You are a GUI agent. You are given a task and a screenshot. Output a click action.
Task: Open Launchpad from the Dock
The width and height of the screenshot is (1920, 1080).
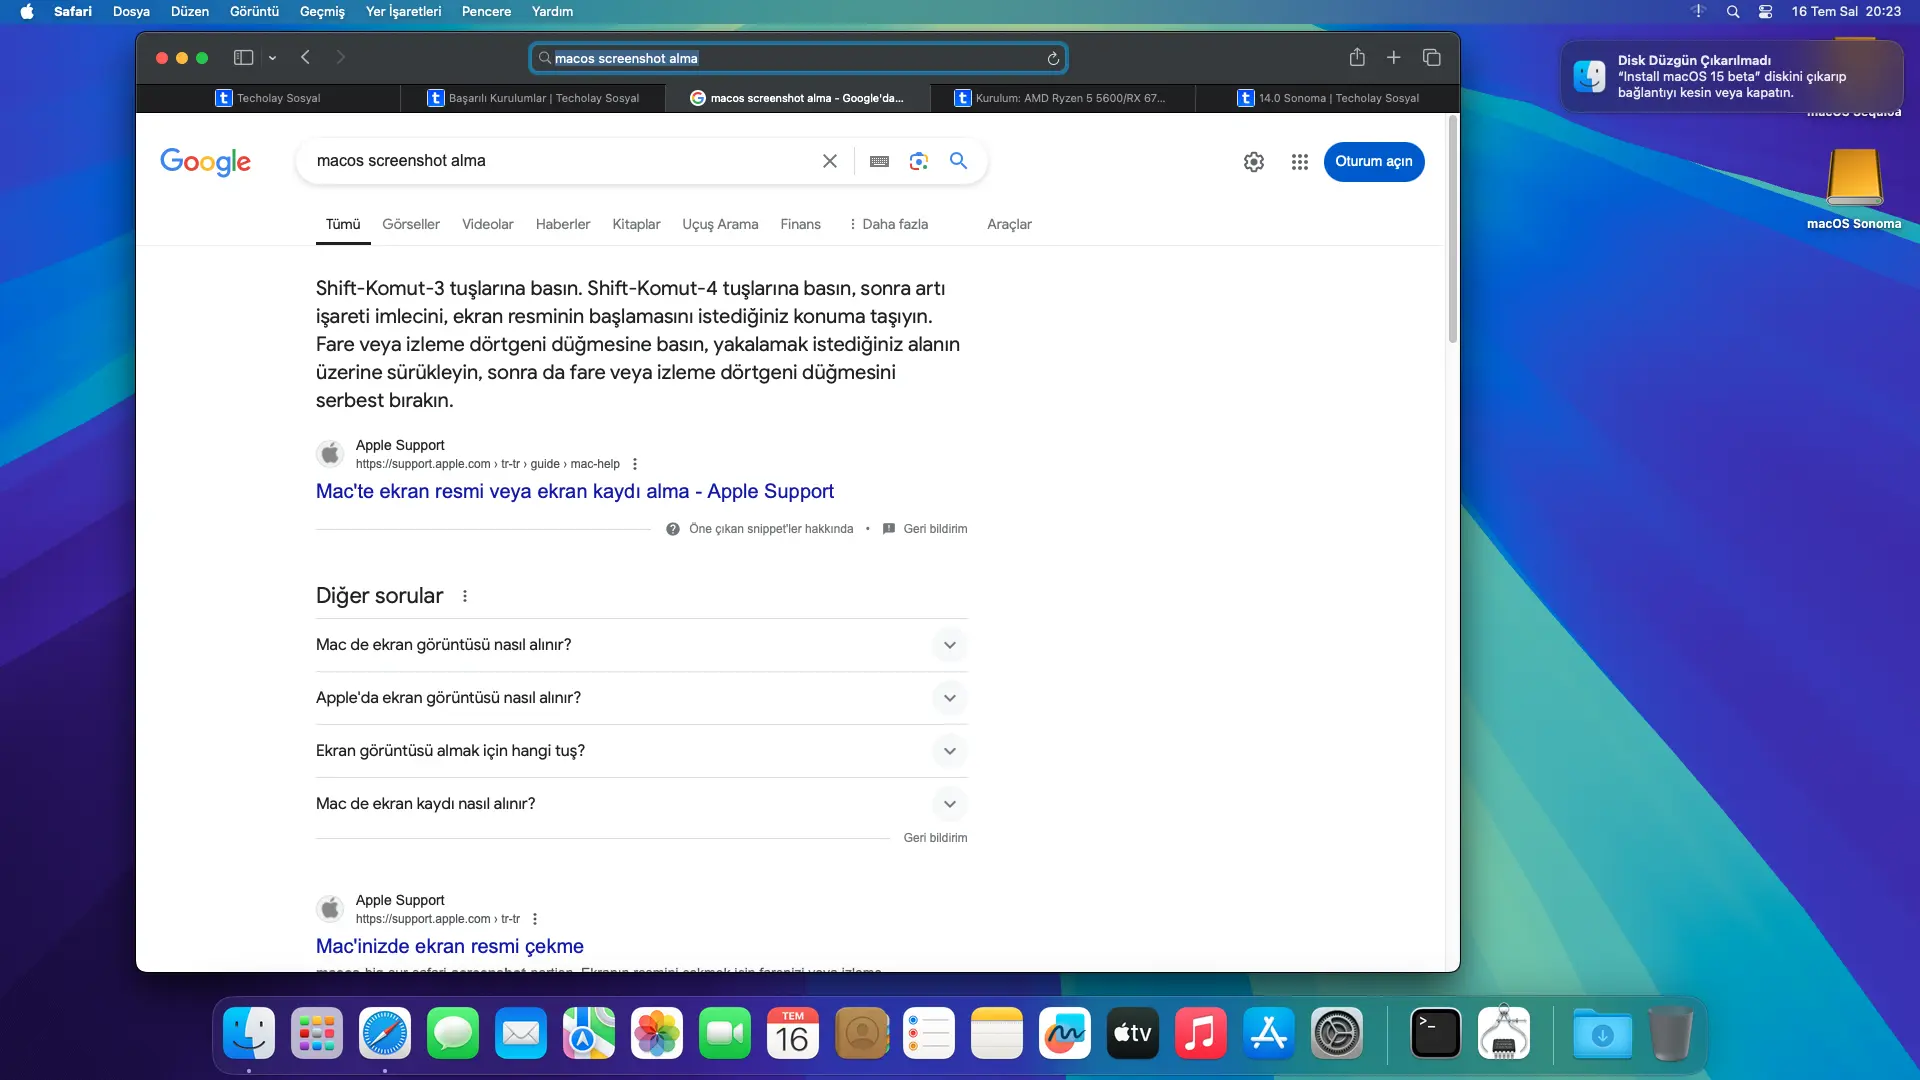pos(317,1034)
